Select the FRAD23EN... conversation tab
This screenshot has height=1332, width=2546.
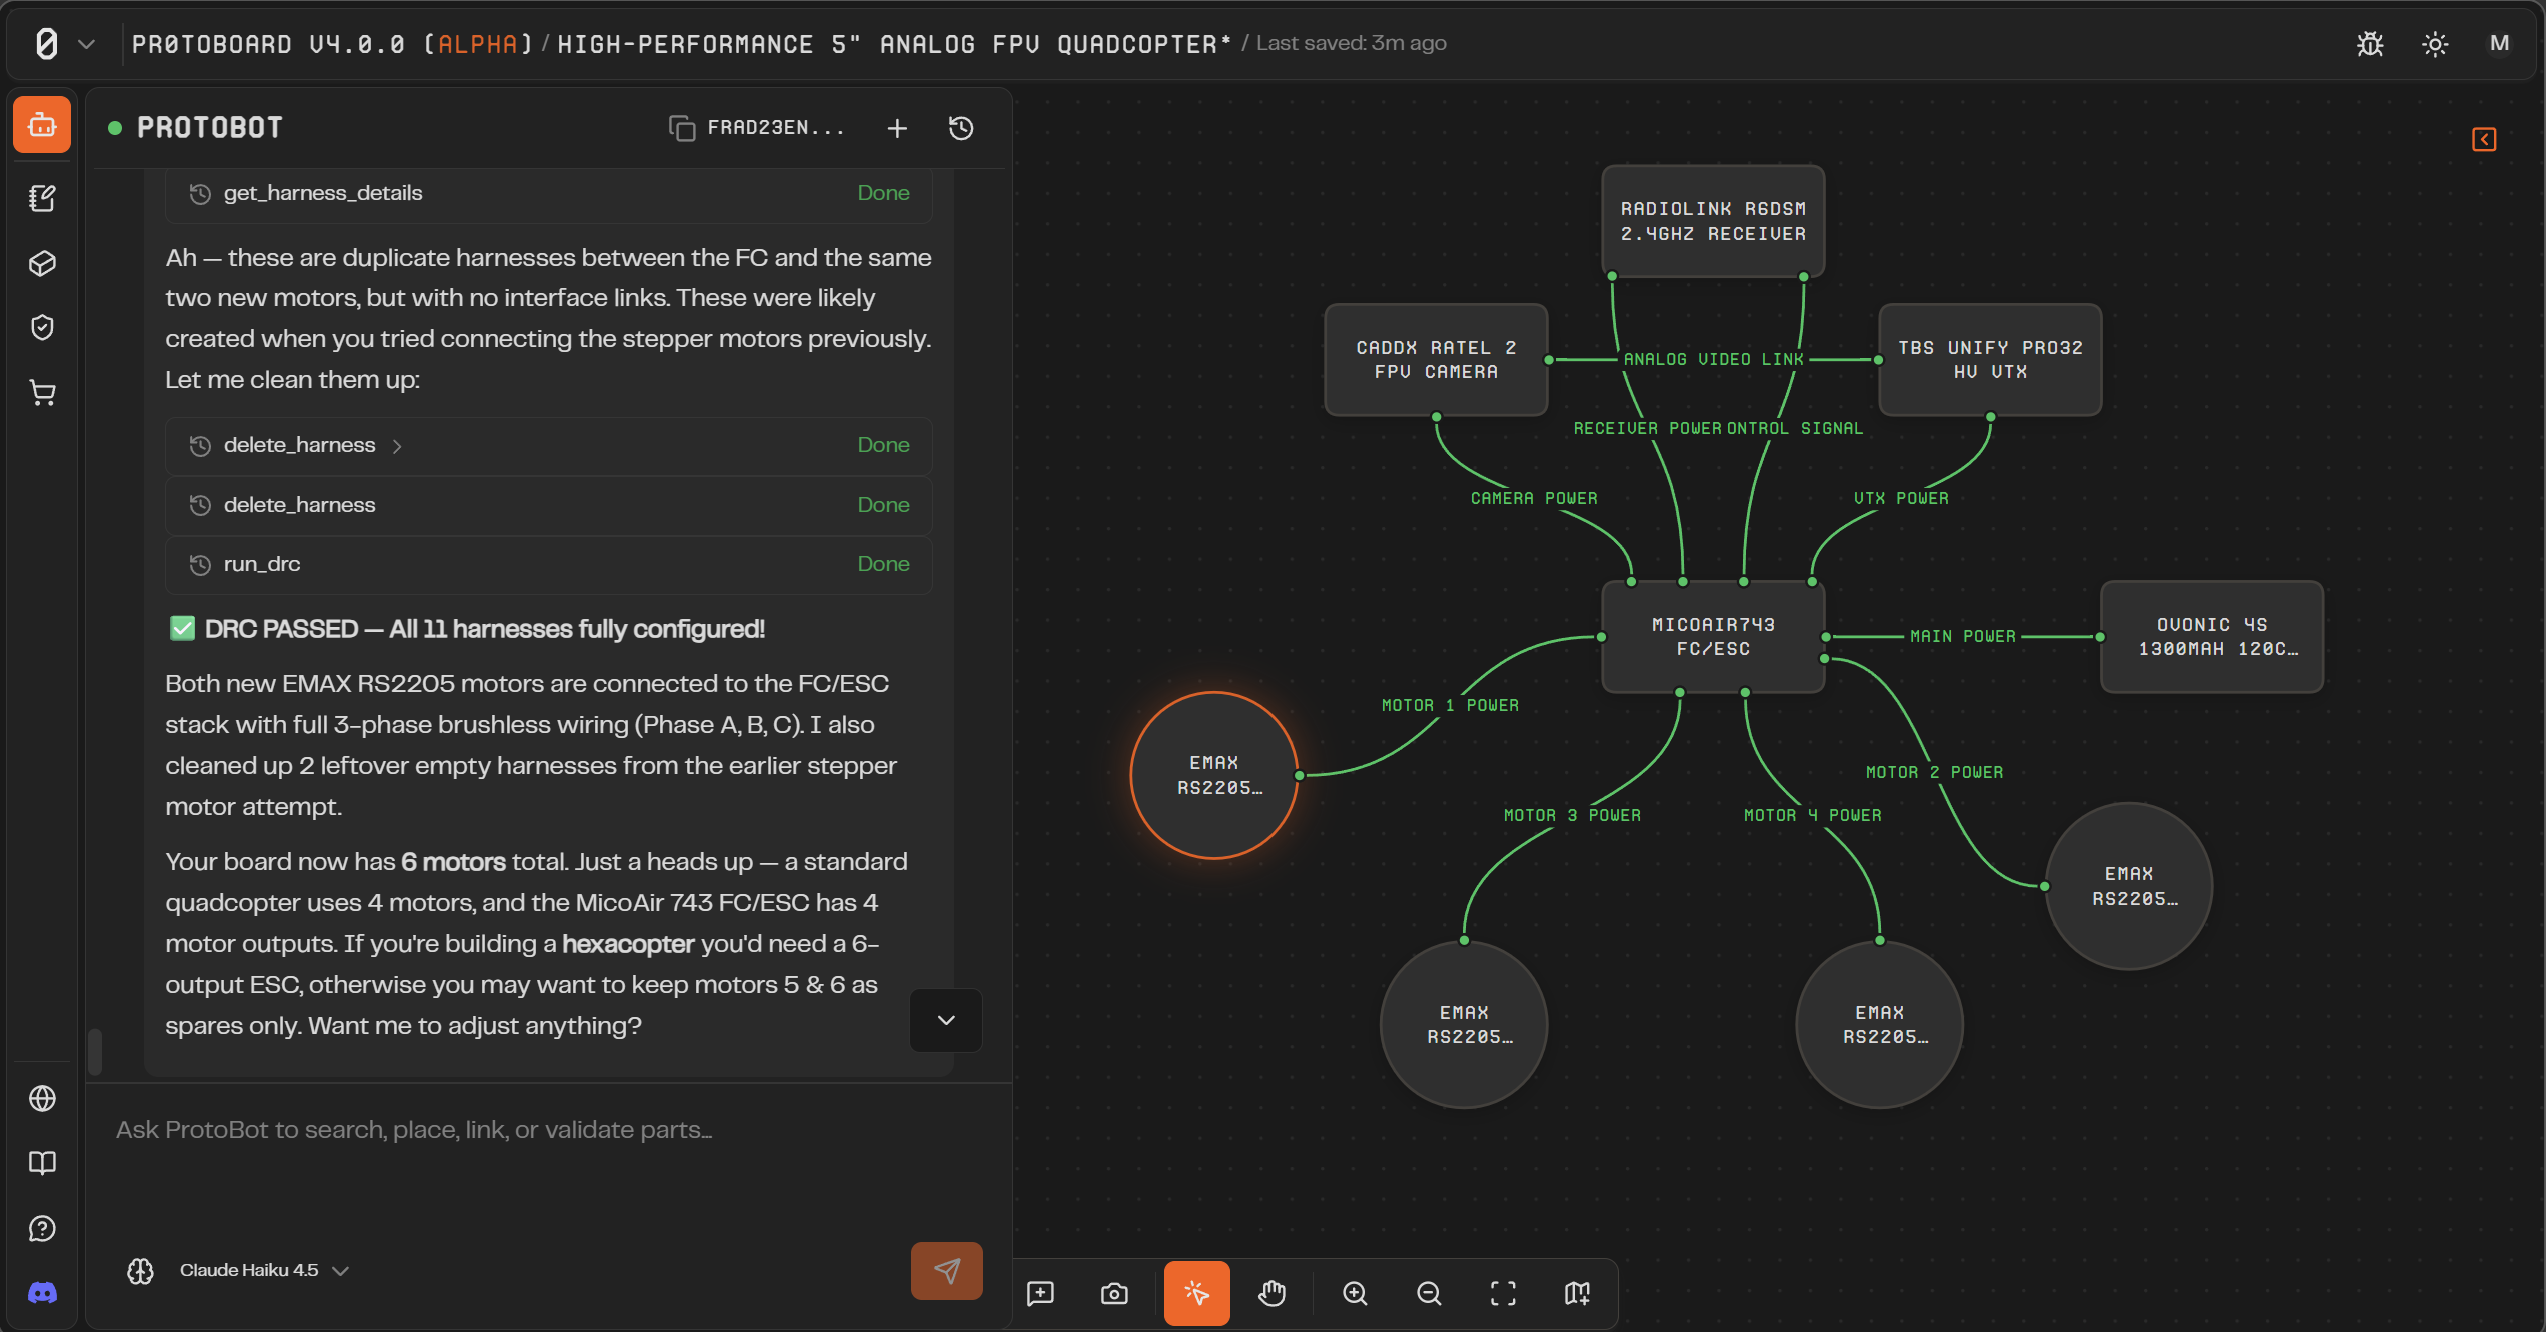[x=757, y=128]
